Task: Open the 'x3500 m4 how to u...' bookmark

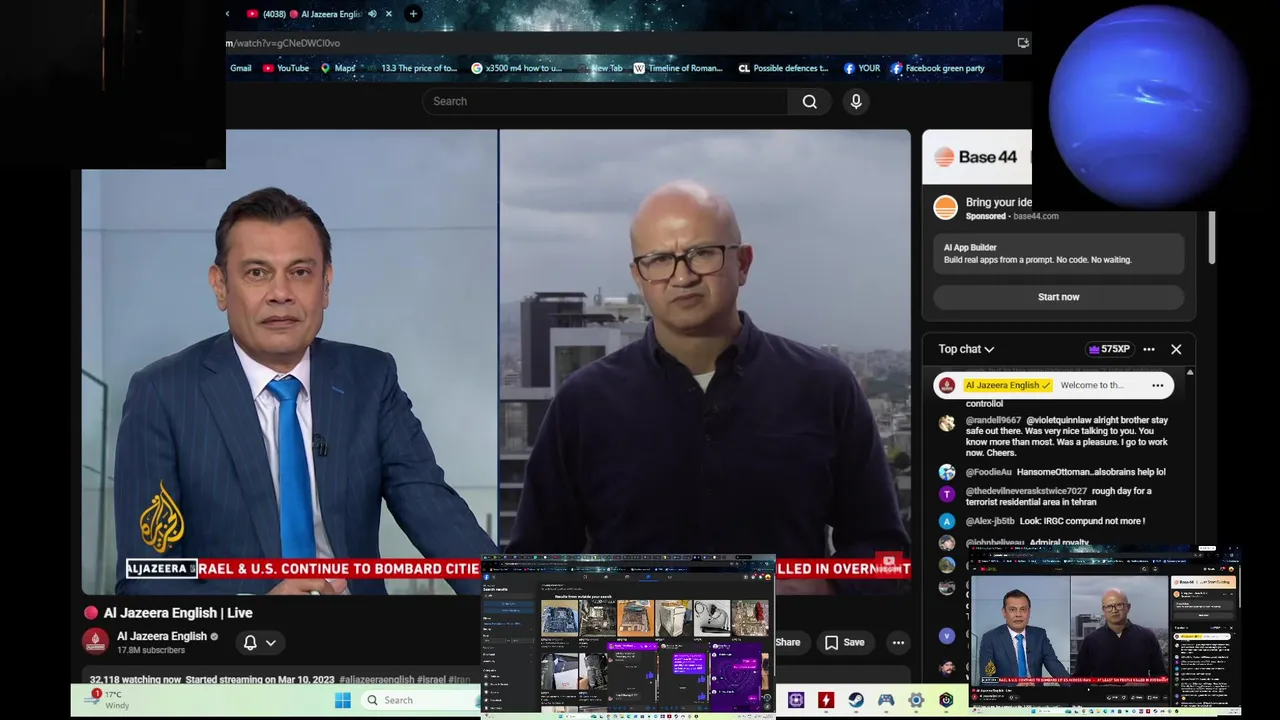Action: click(517, 68)
